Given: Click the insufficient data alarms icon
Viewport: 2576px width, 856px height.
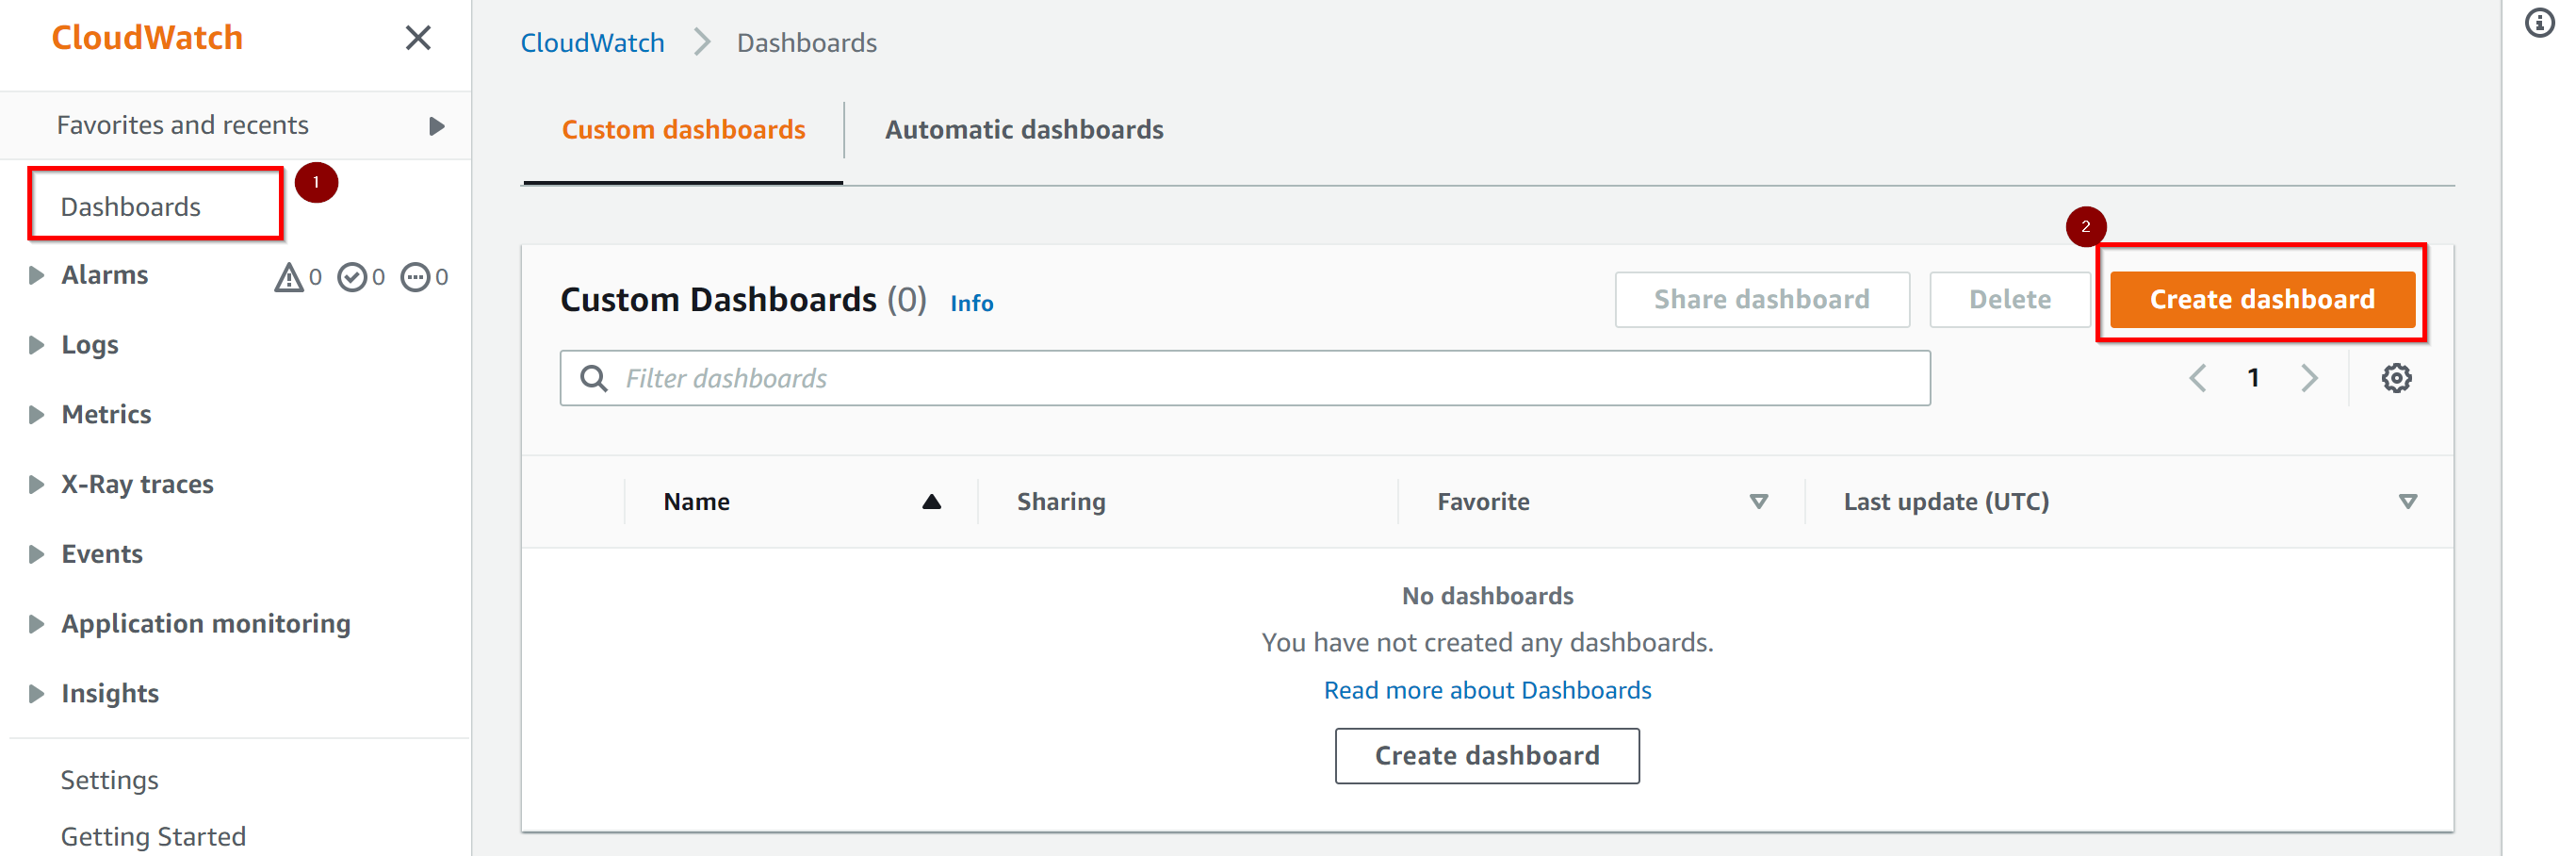Looking at the screenshot, I should pyautogui.click(x=415, y=277).
